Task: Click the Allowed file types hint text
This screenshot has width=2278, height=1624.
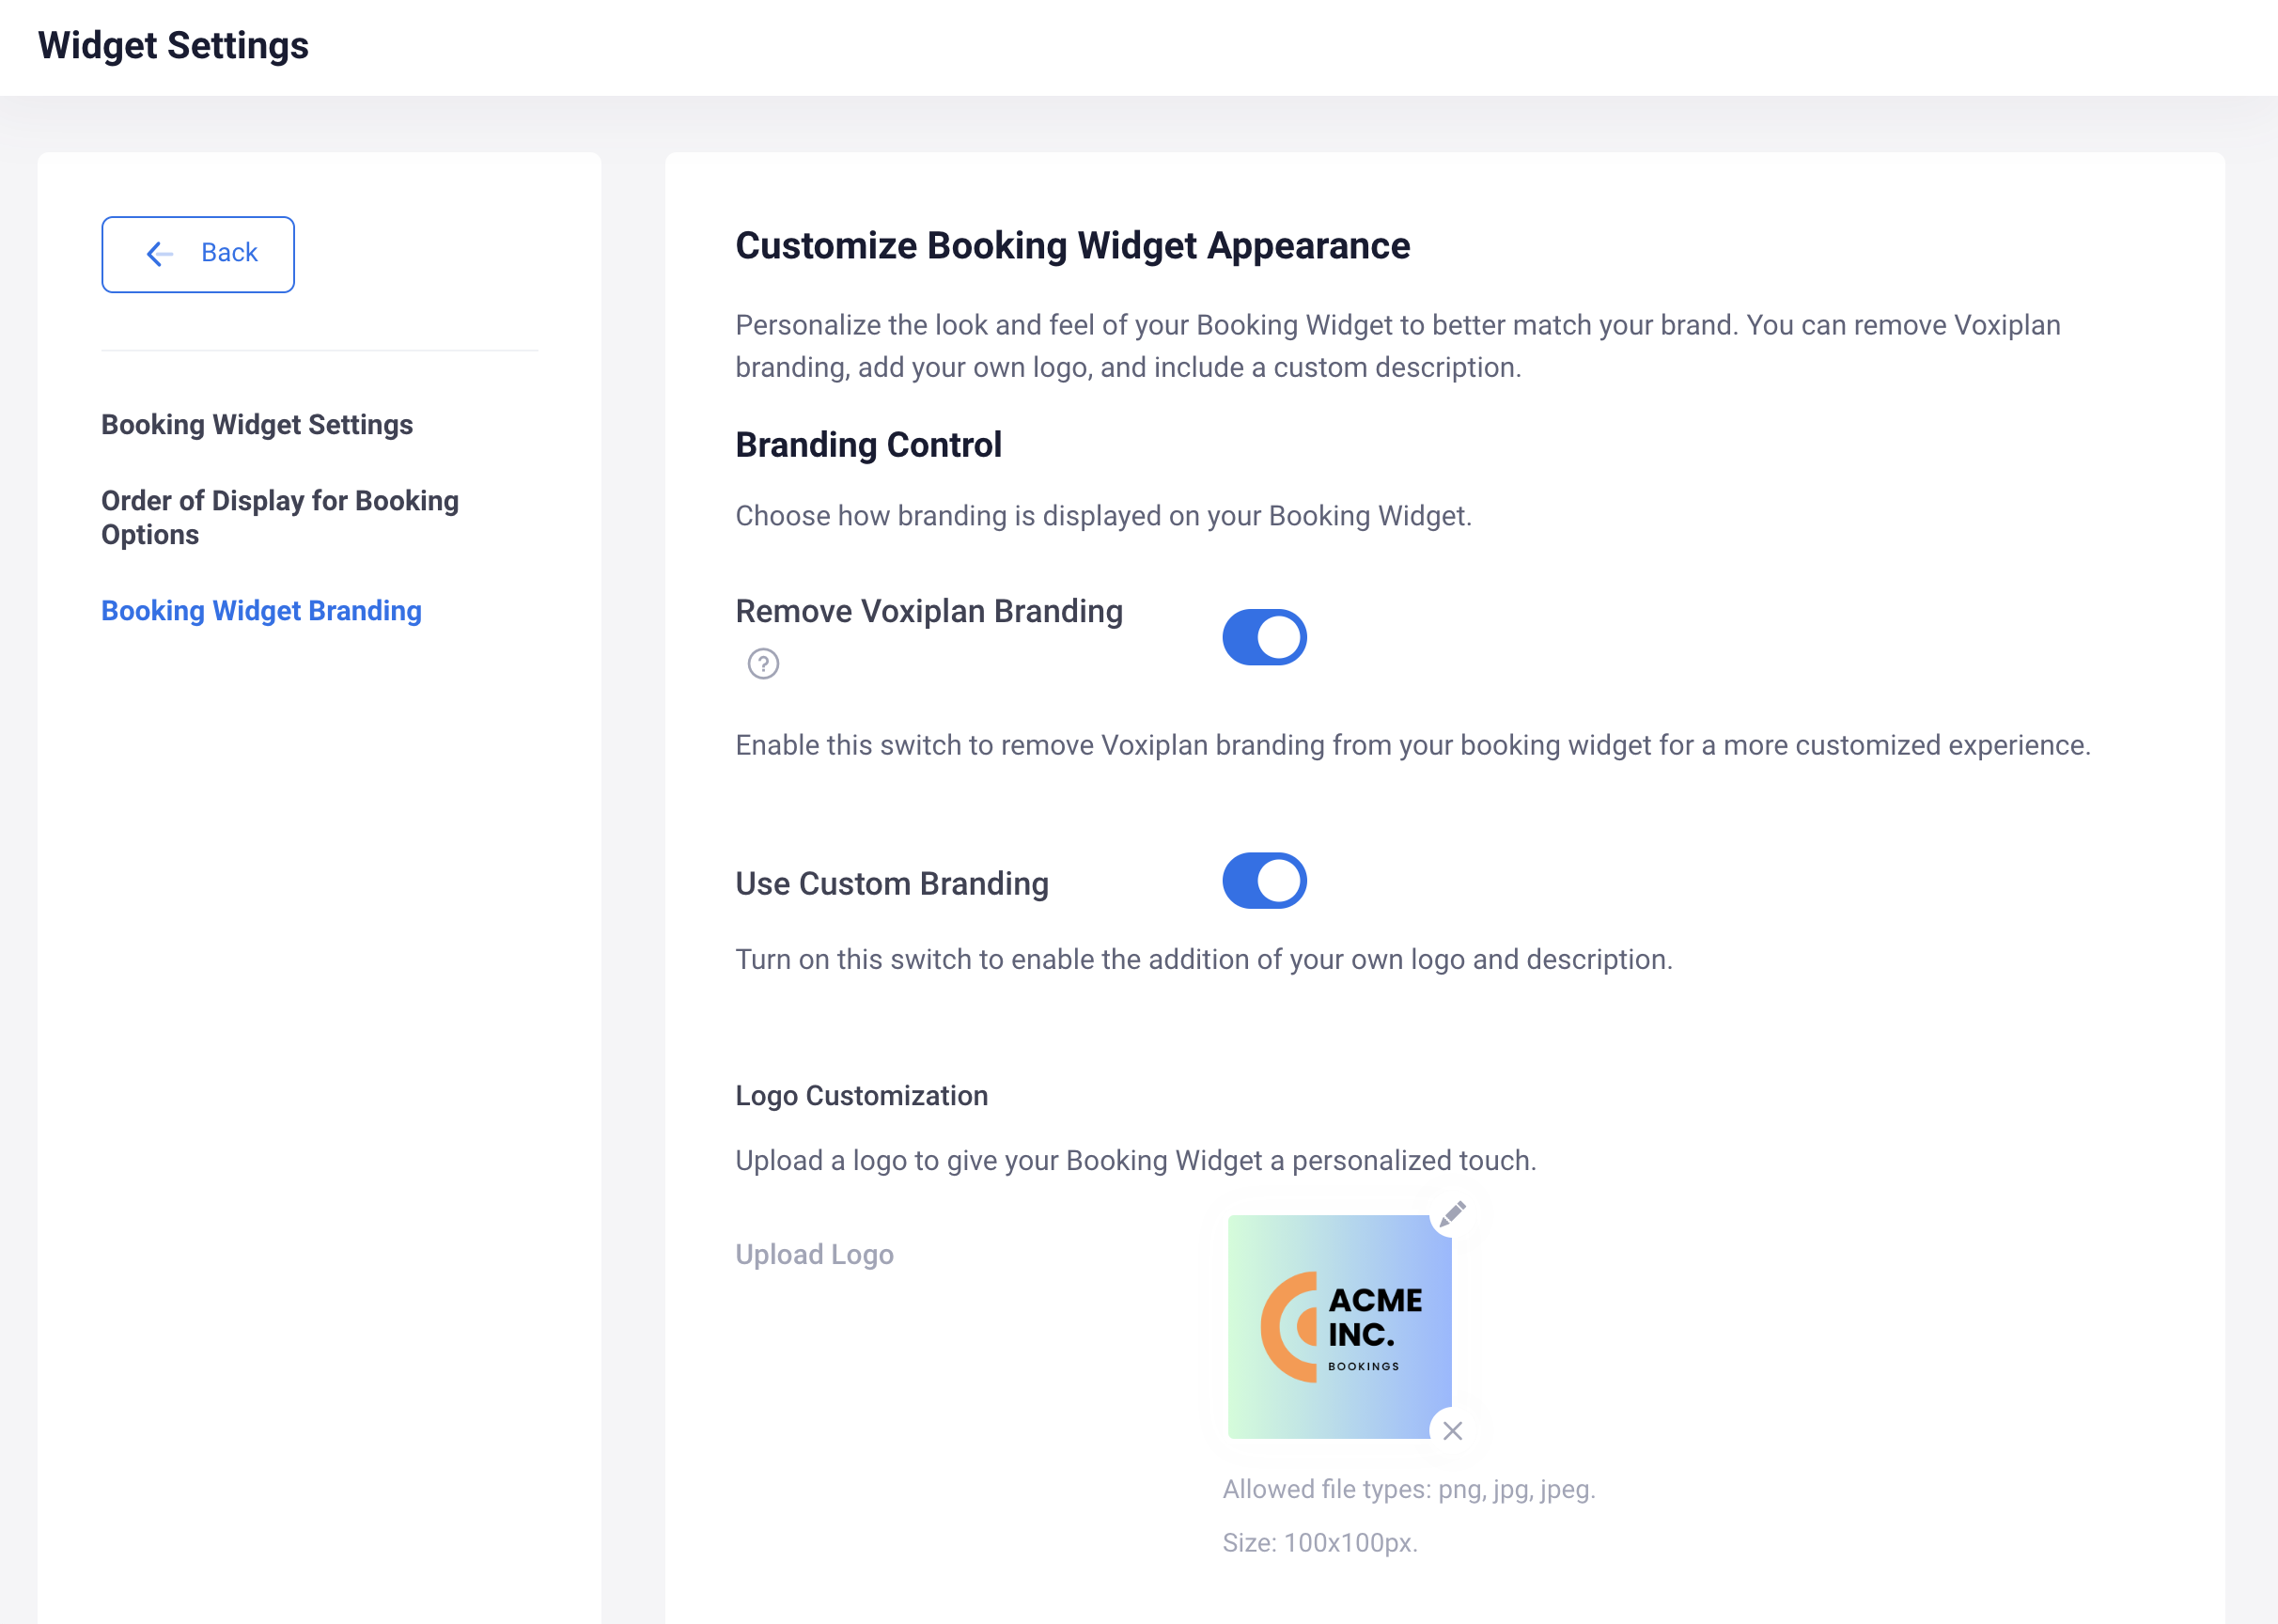Action: tap(1408, 1489)
